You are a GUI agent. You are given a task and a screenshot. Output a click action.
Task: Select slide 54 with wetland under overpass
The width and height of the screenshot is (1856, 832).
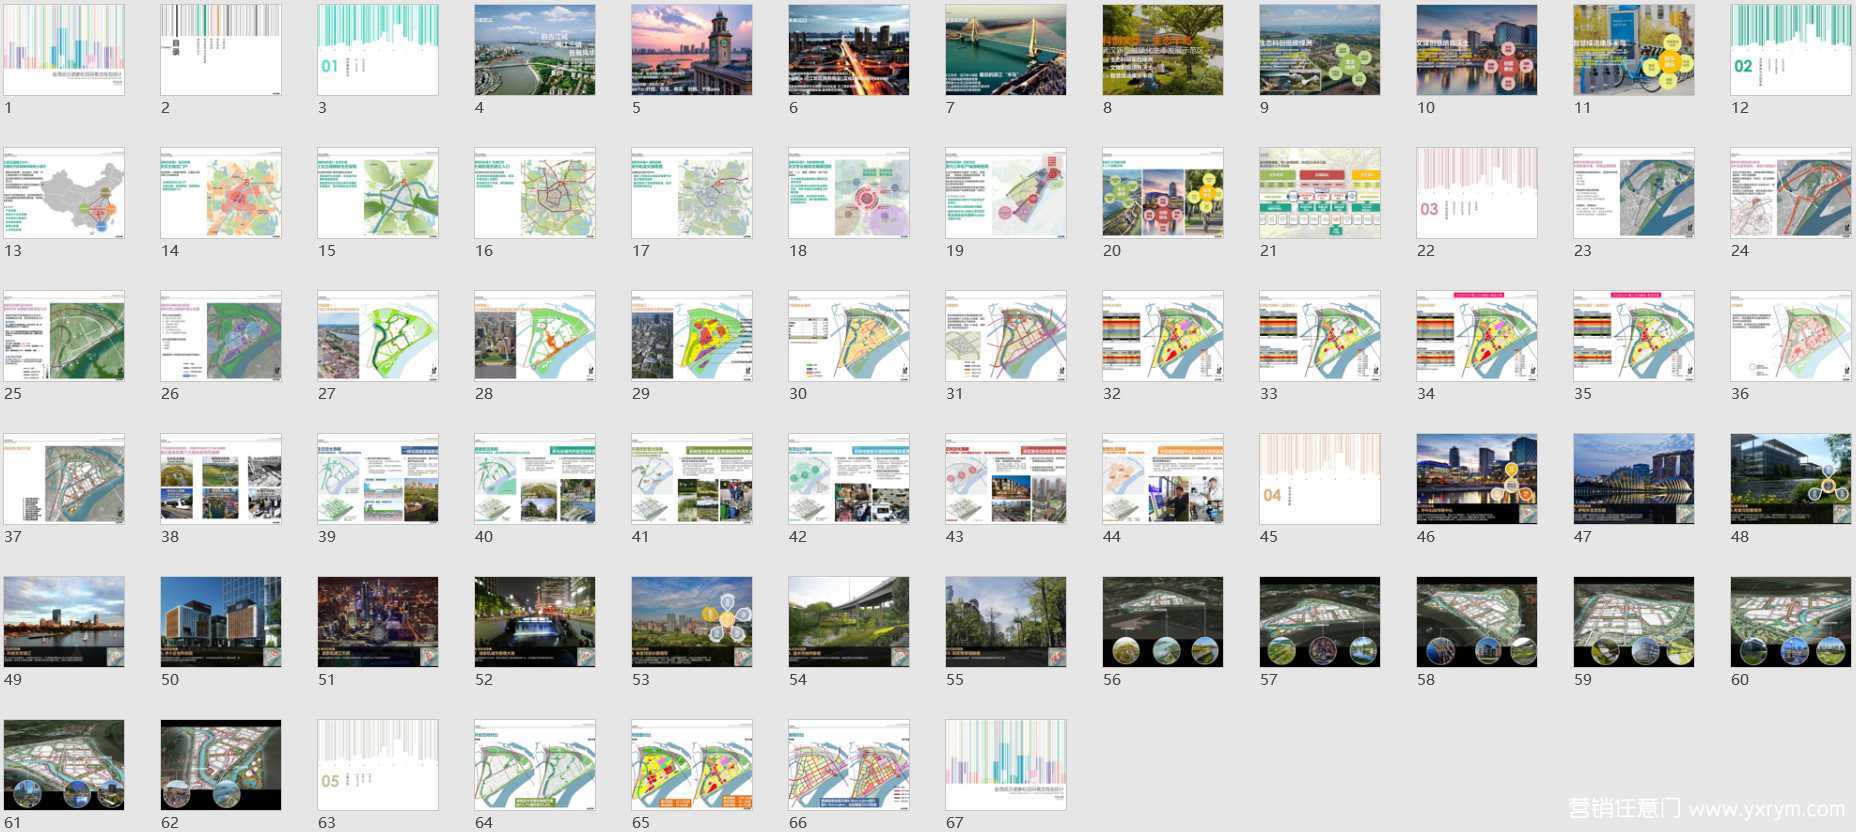[849, 622]
